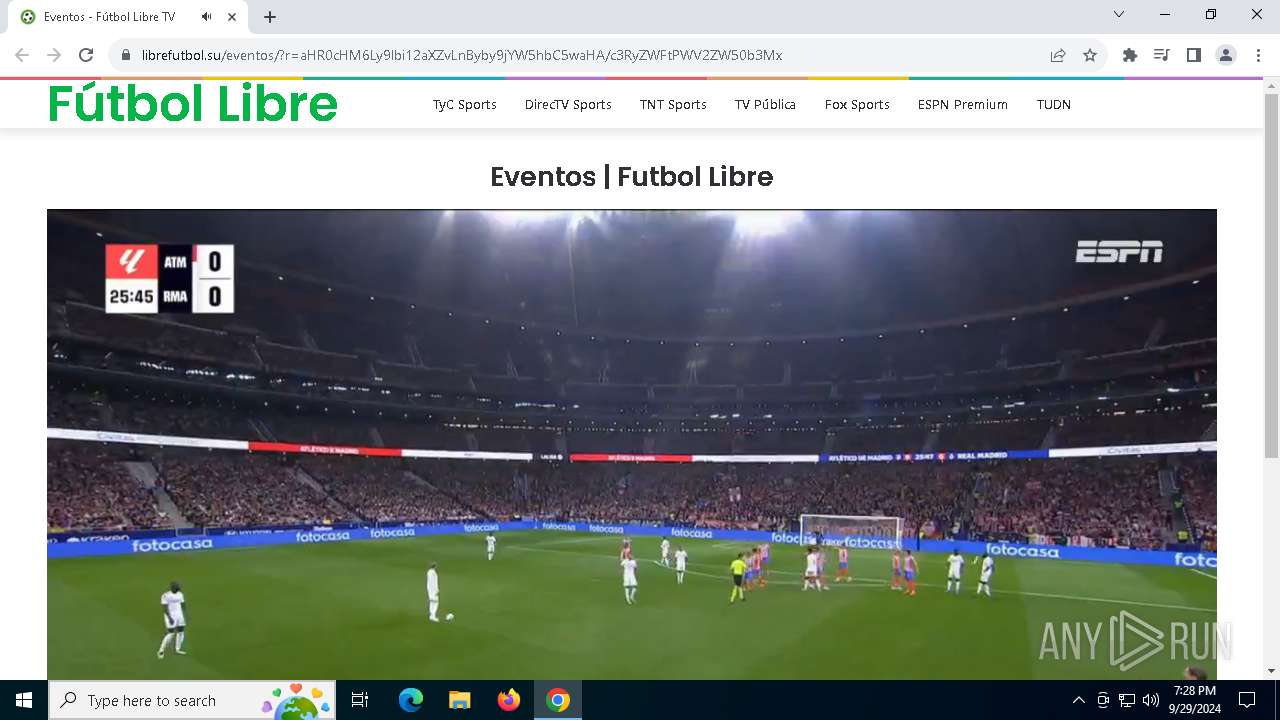1280x720 pixels.
Task: View site info lock icon
Action: (x=126, y=56)
